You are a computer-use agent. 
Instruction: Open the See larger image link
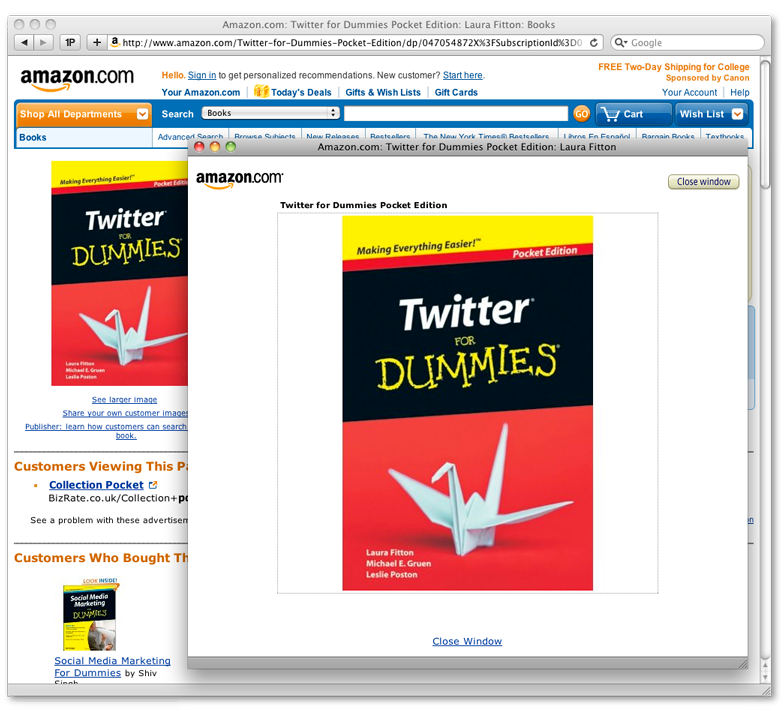[125, 400]
